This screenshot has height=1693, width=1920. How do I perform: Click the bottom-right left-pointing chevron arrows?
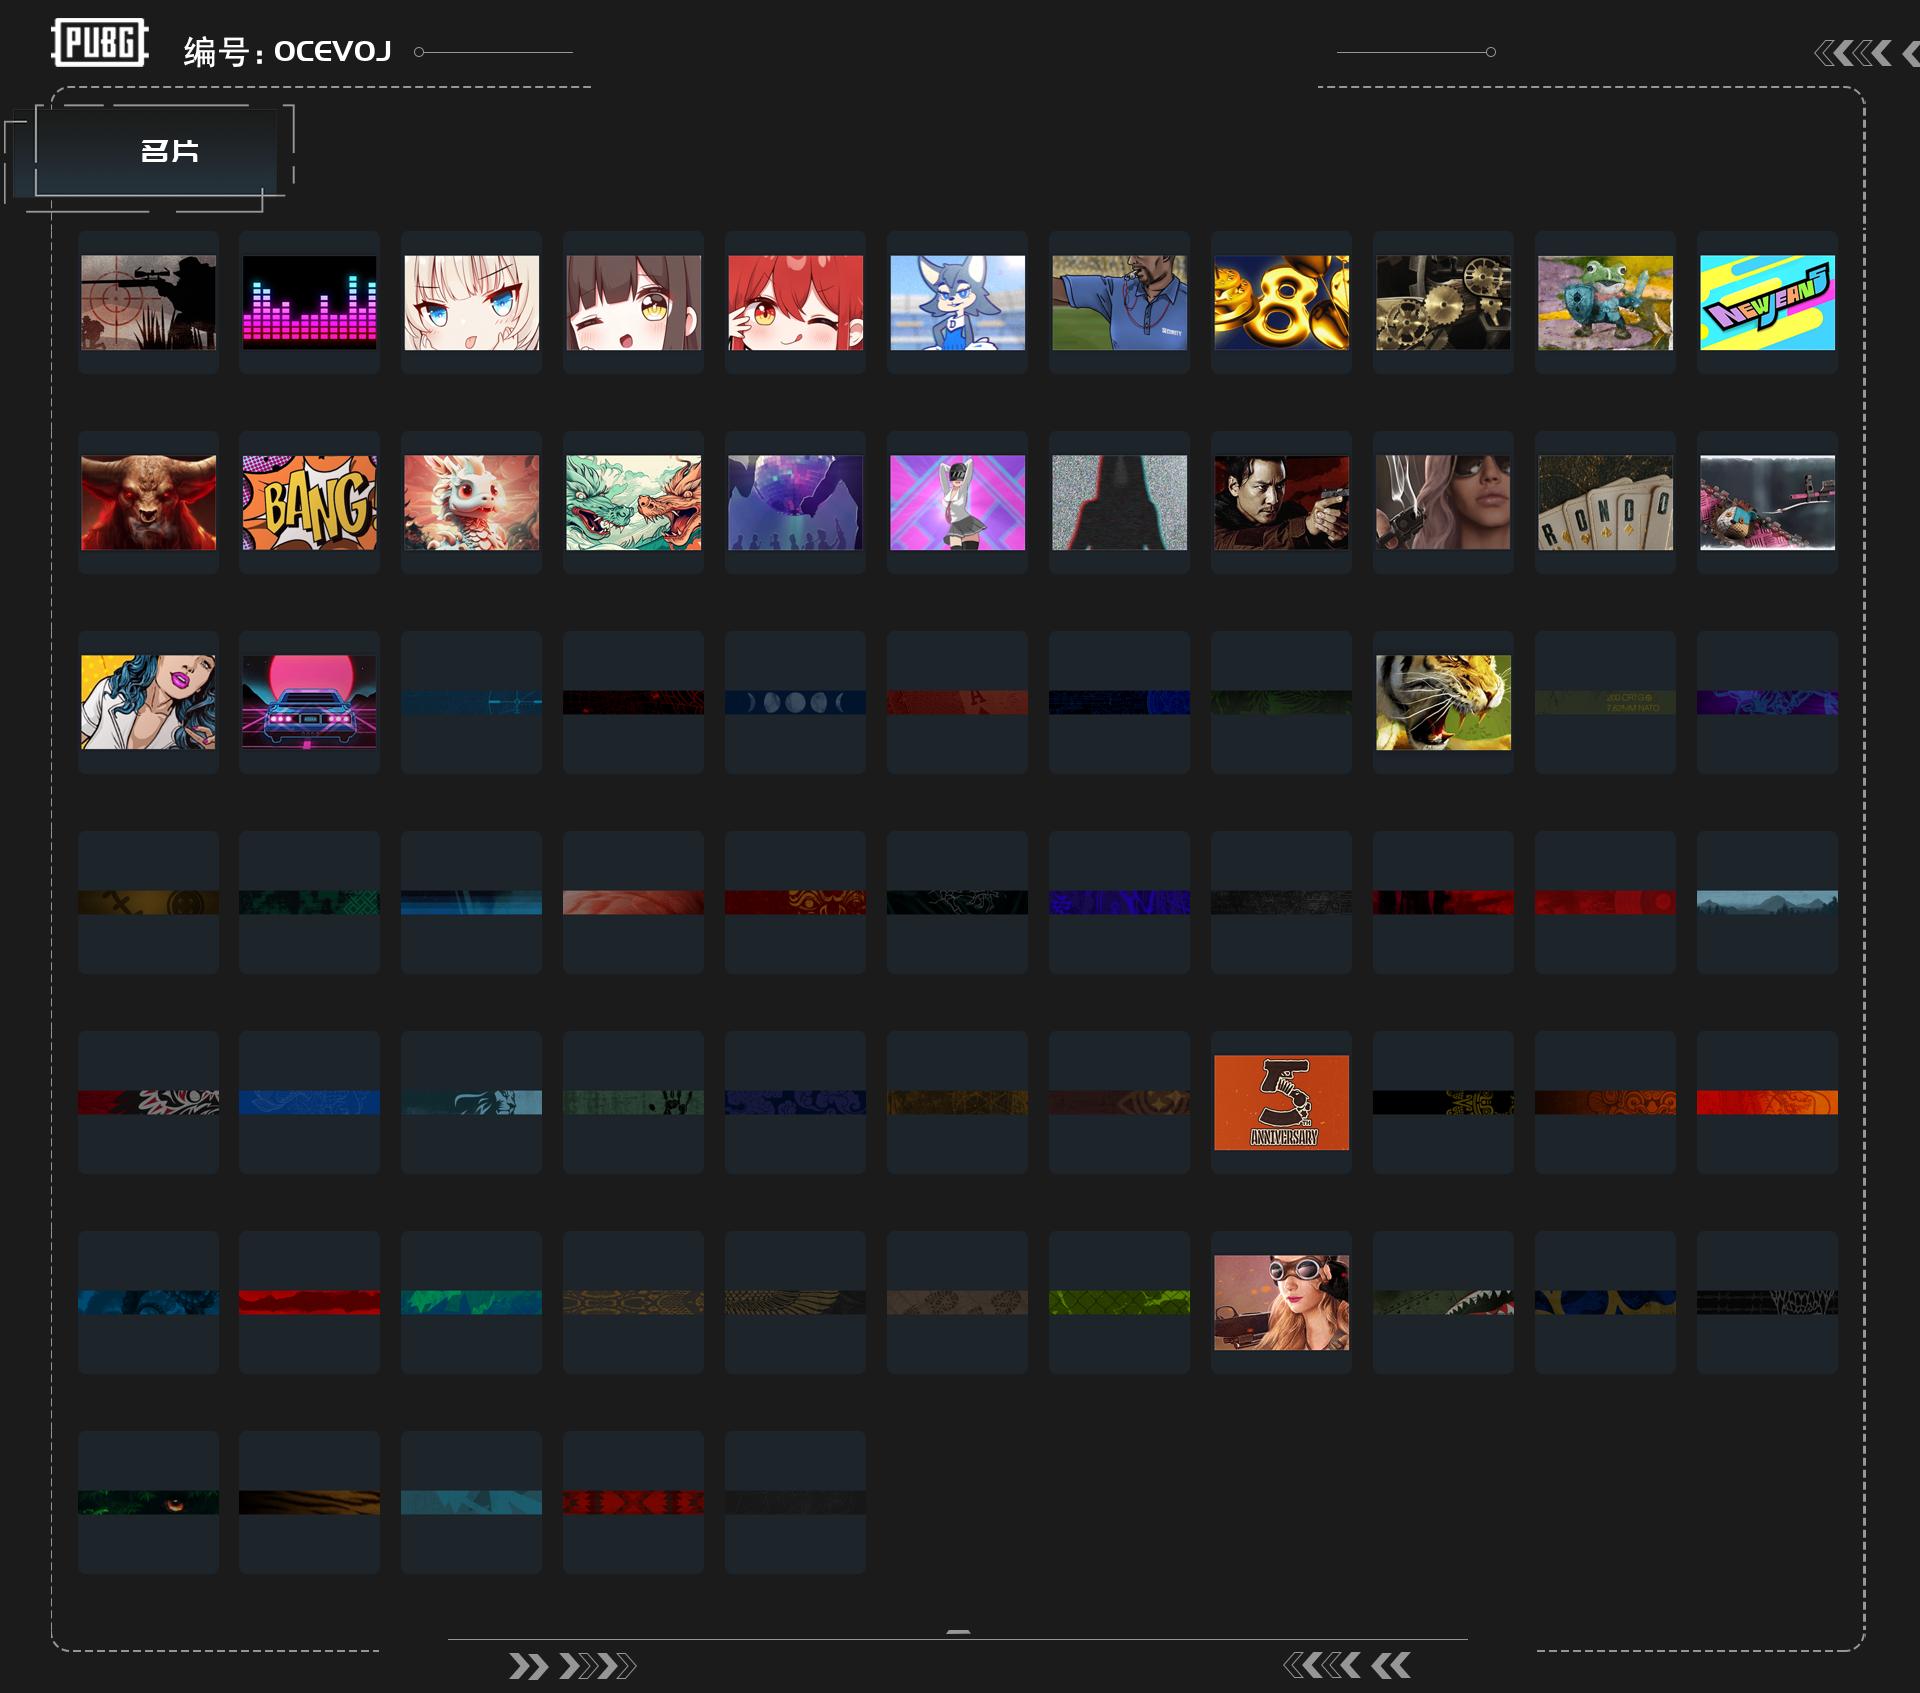click(1347, 1665)
